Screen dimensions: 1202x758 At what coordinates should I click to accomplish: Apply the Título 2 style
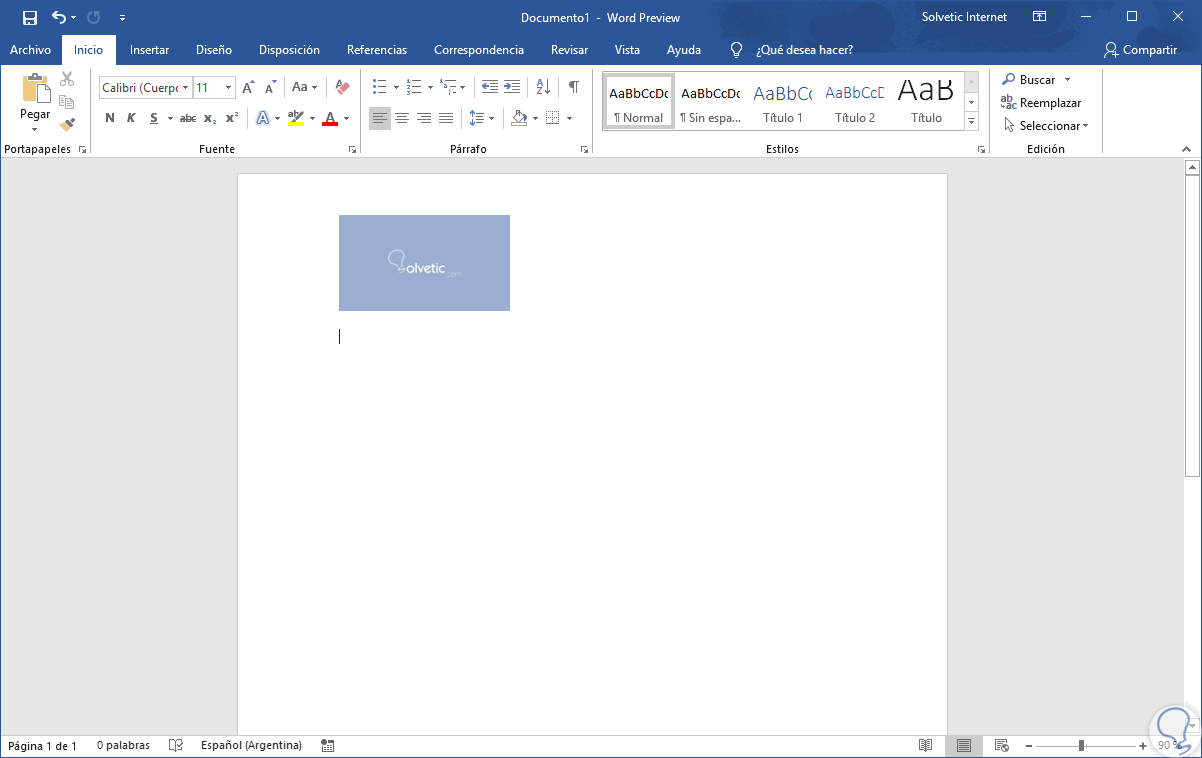coord(854,101)
